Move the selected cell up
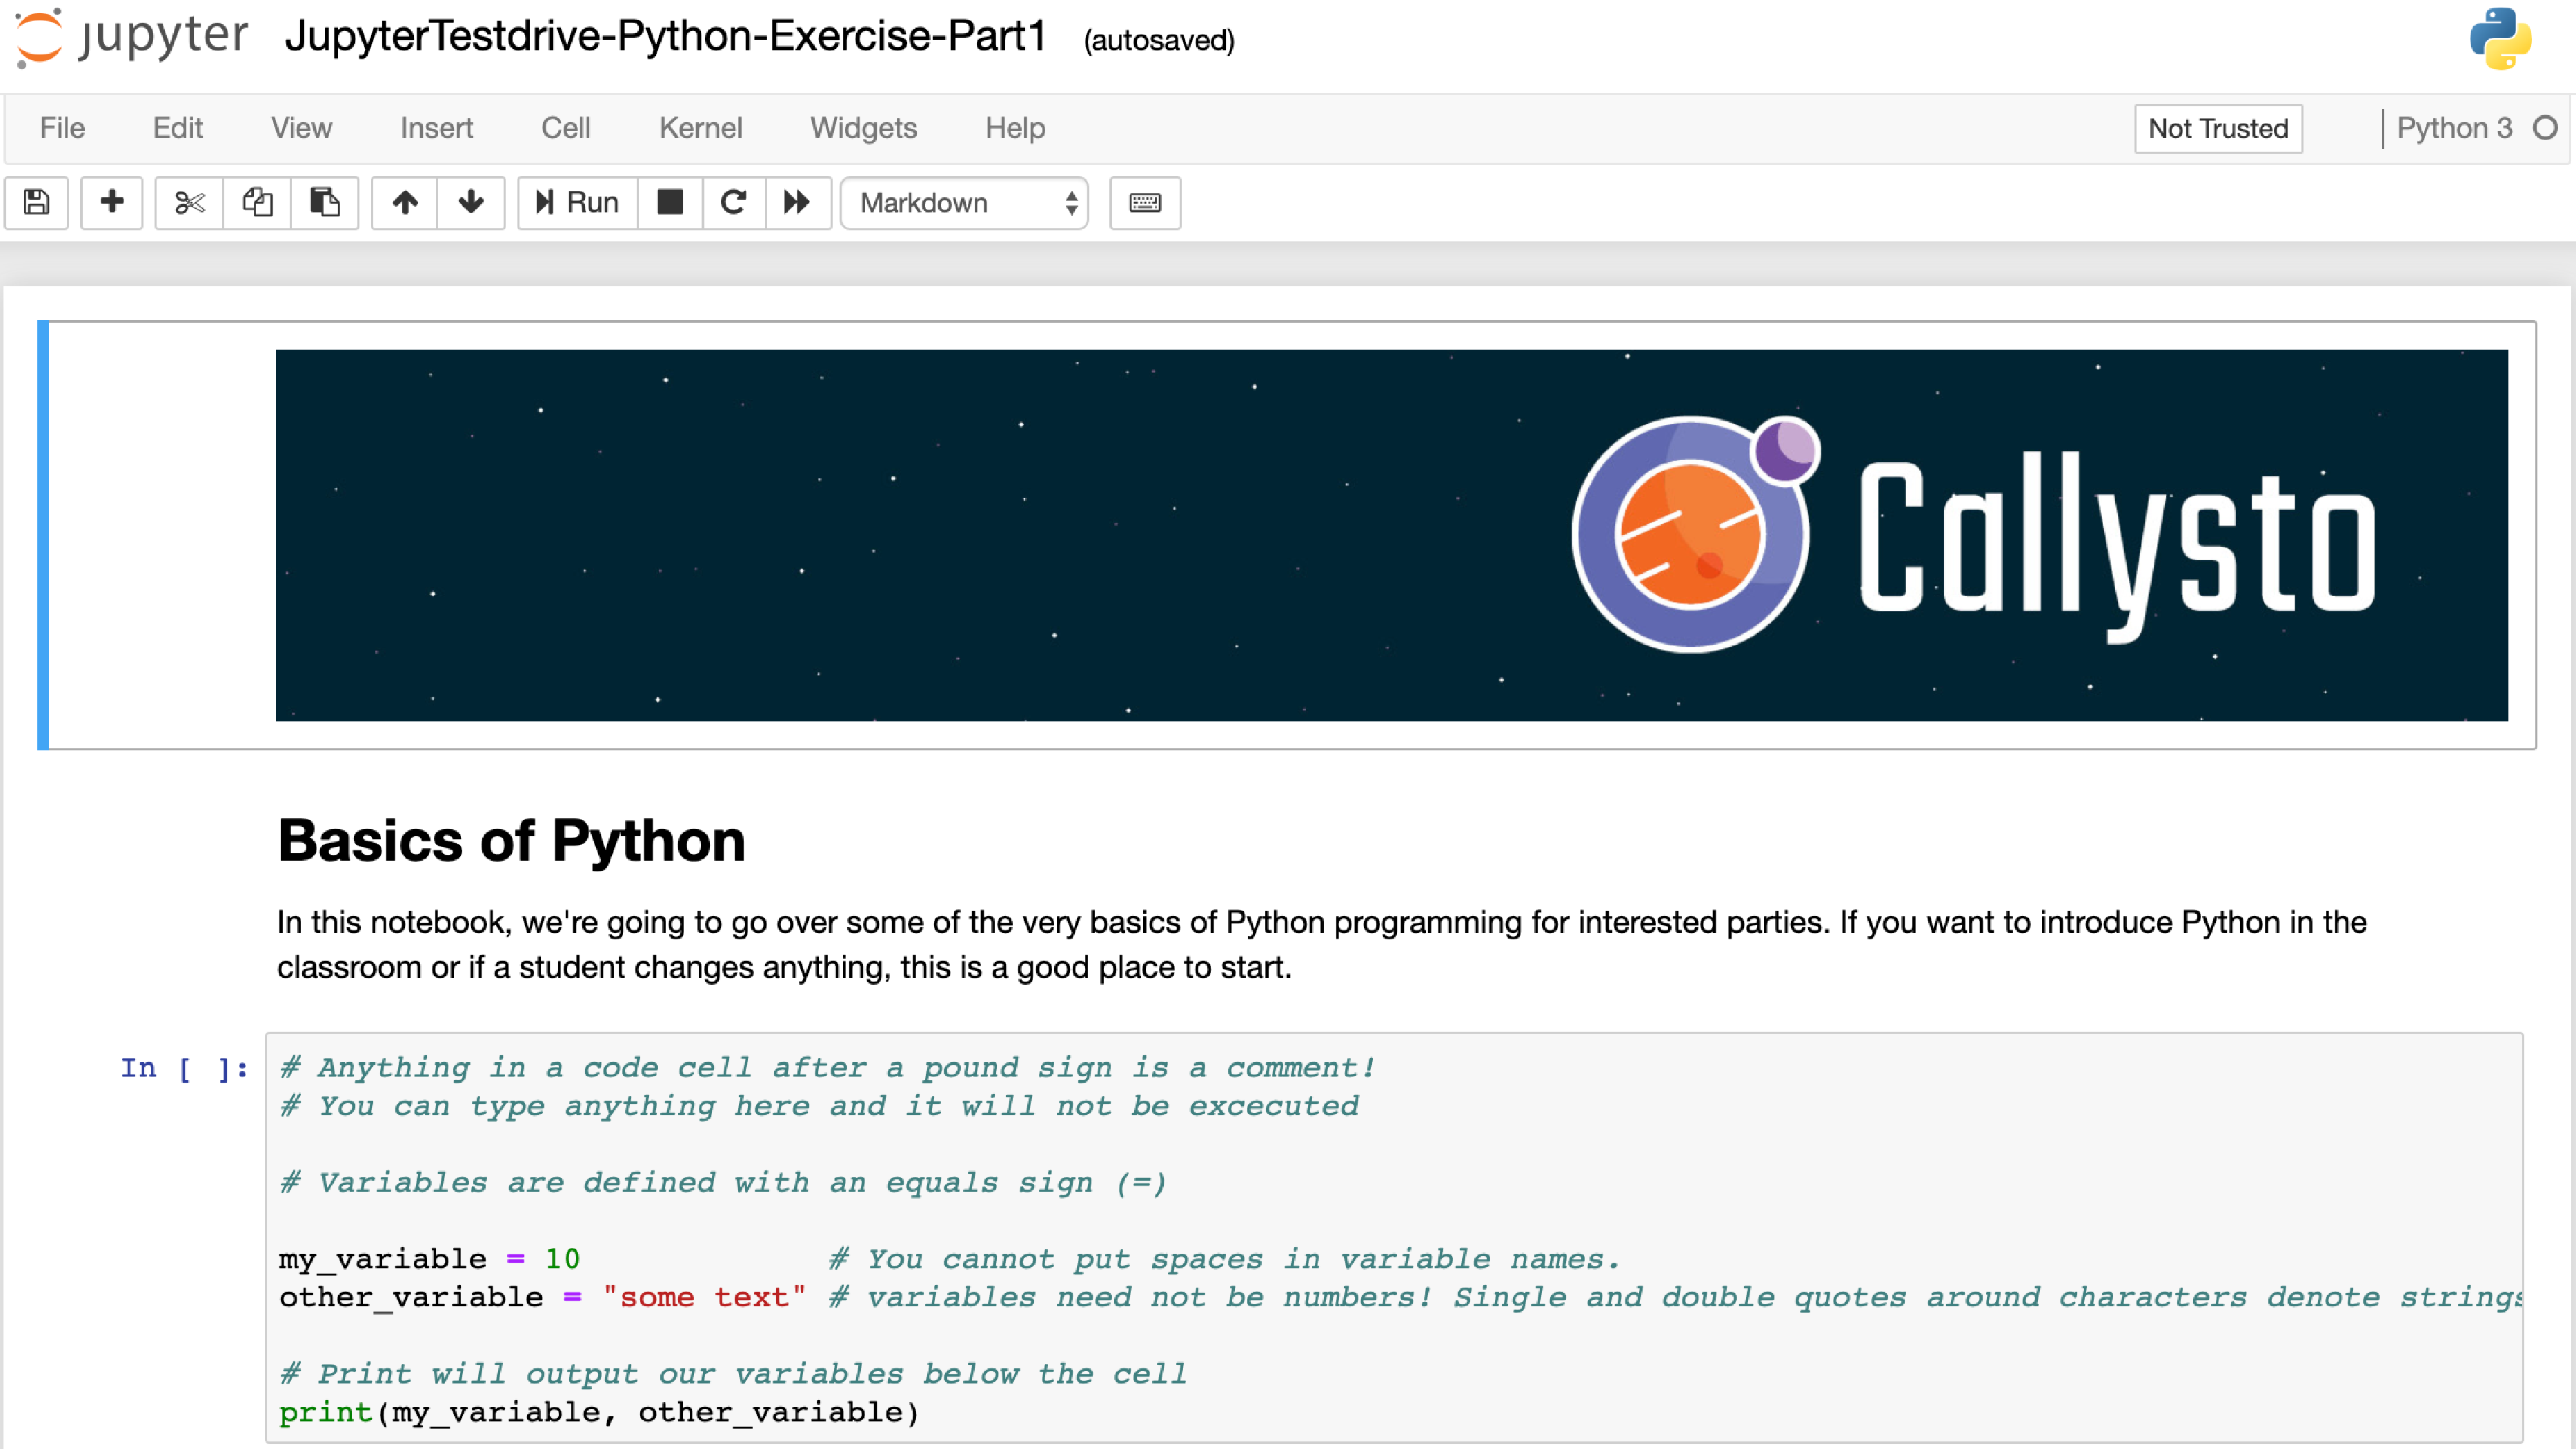 (405, 203)
